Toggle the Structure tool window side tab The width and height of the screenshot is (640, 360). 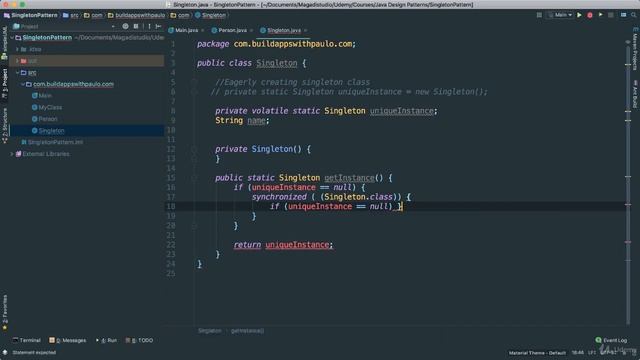(x=4, y=125)
